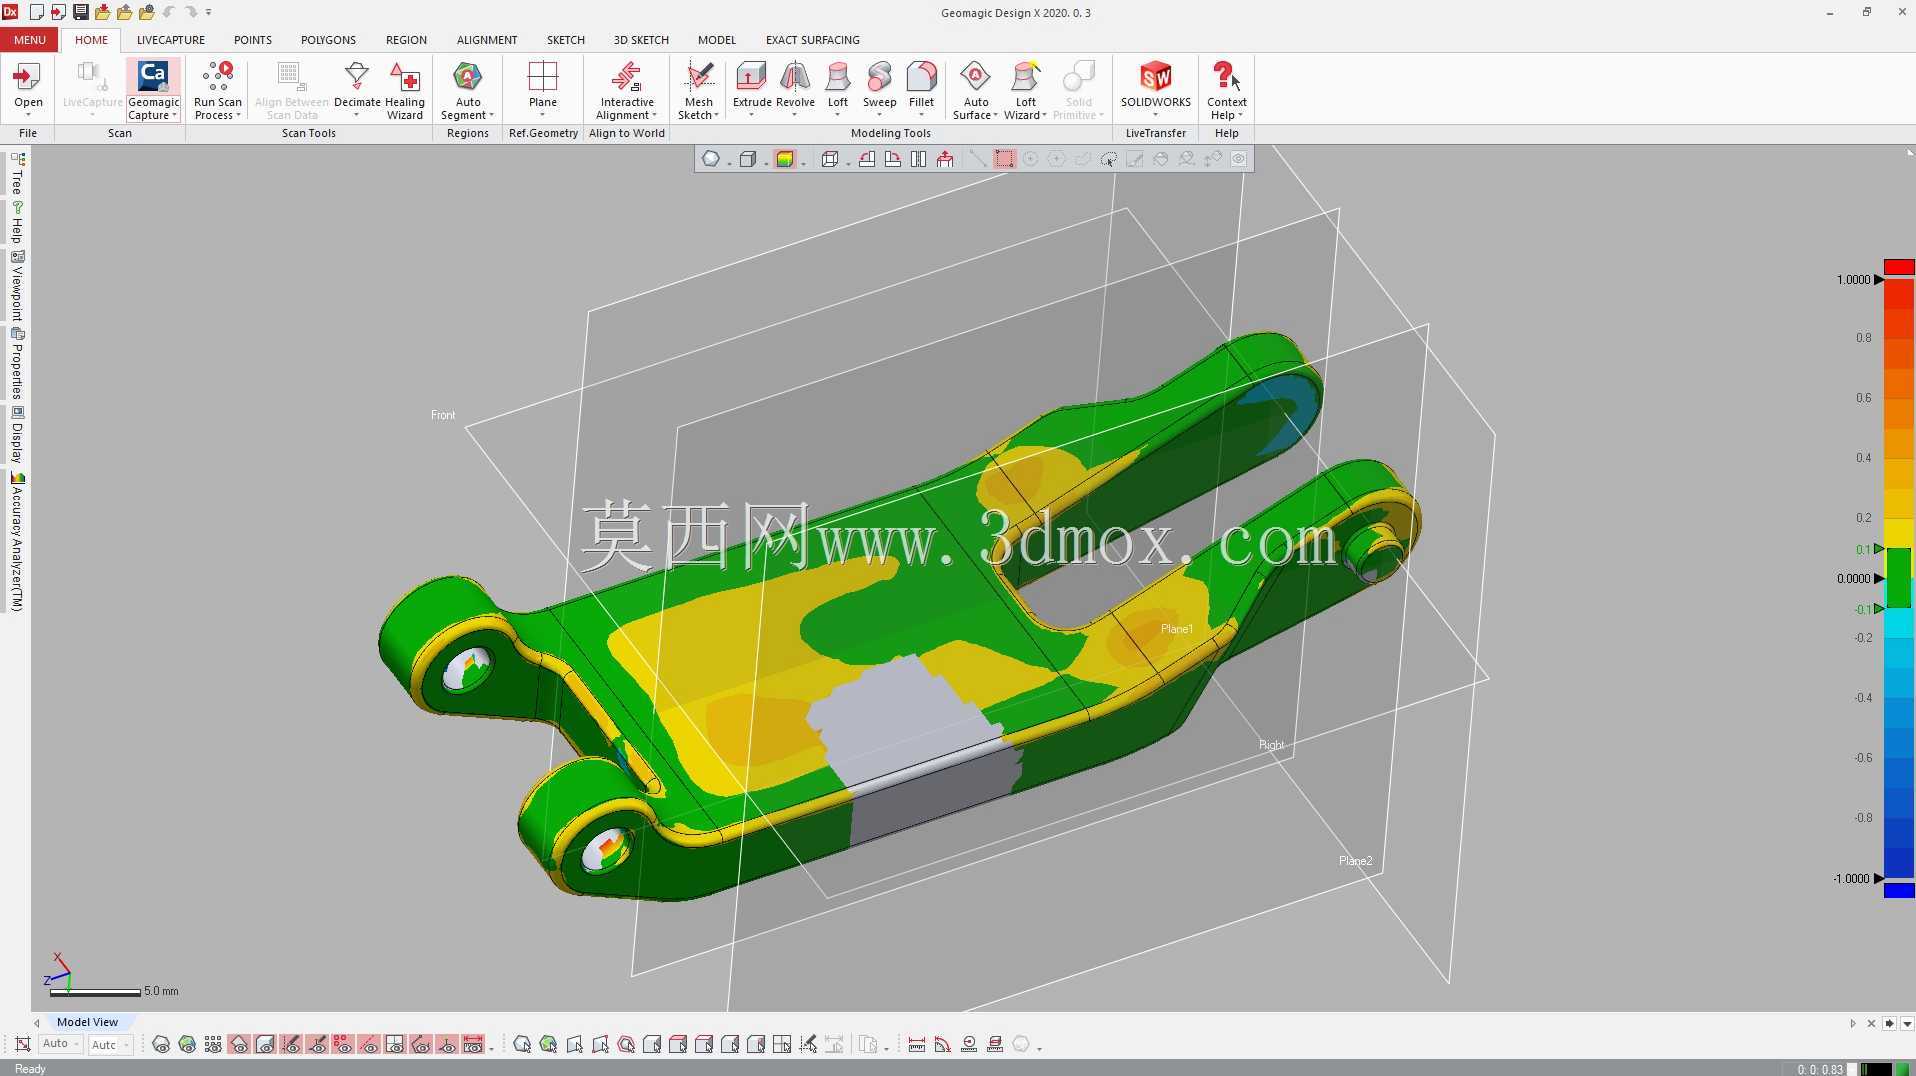
Task: Click Run Scan Process icon
Action: (x=217, y=77)
